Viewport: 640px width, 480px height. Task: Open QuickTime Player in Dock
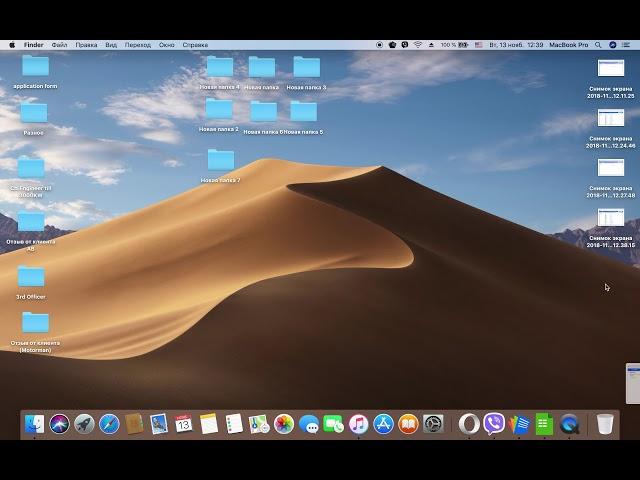(x=569, y=424)
